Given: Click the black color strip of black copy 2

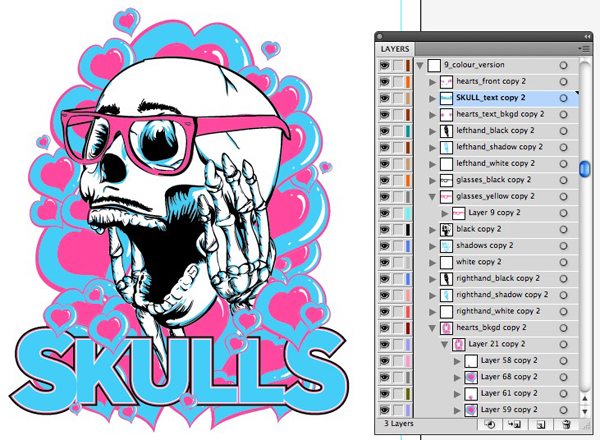Looking at the screenshot, I should (408, 230).
